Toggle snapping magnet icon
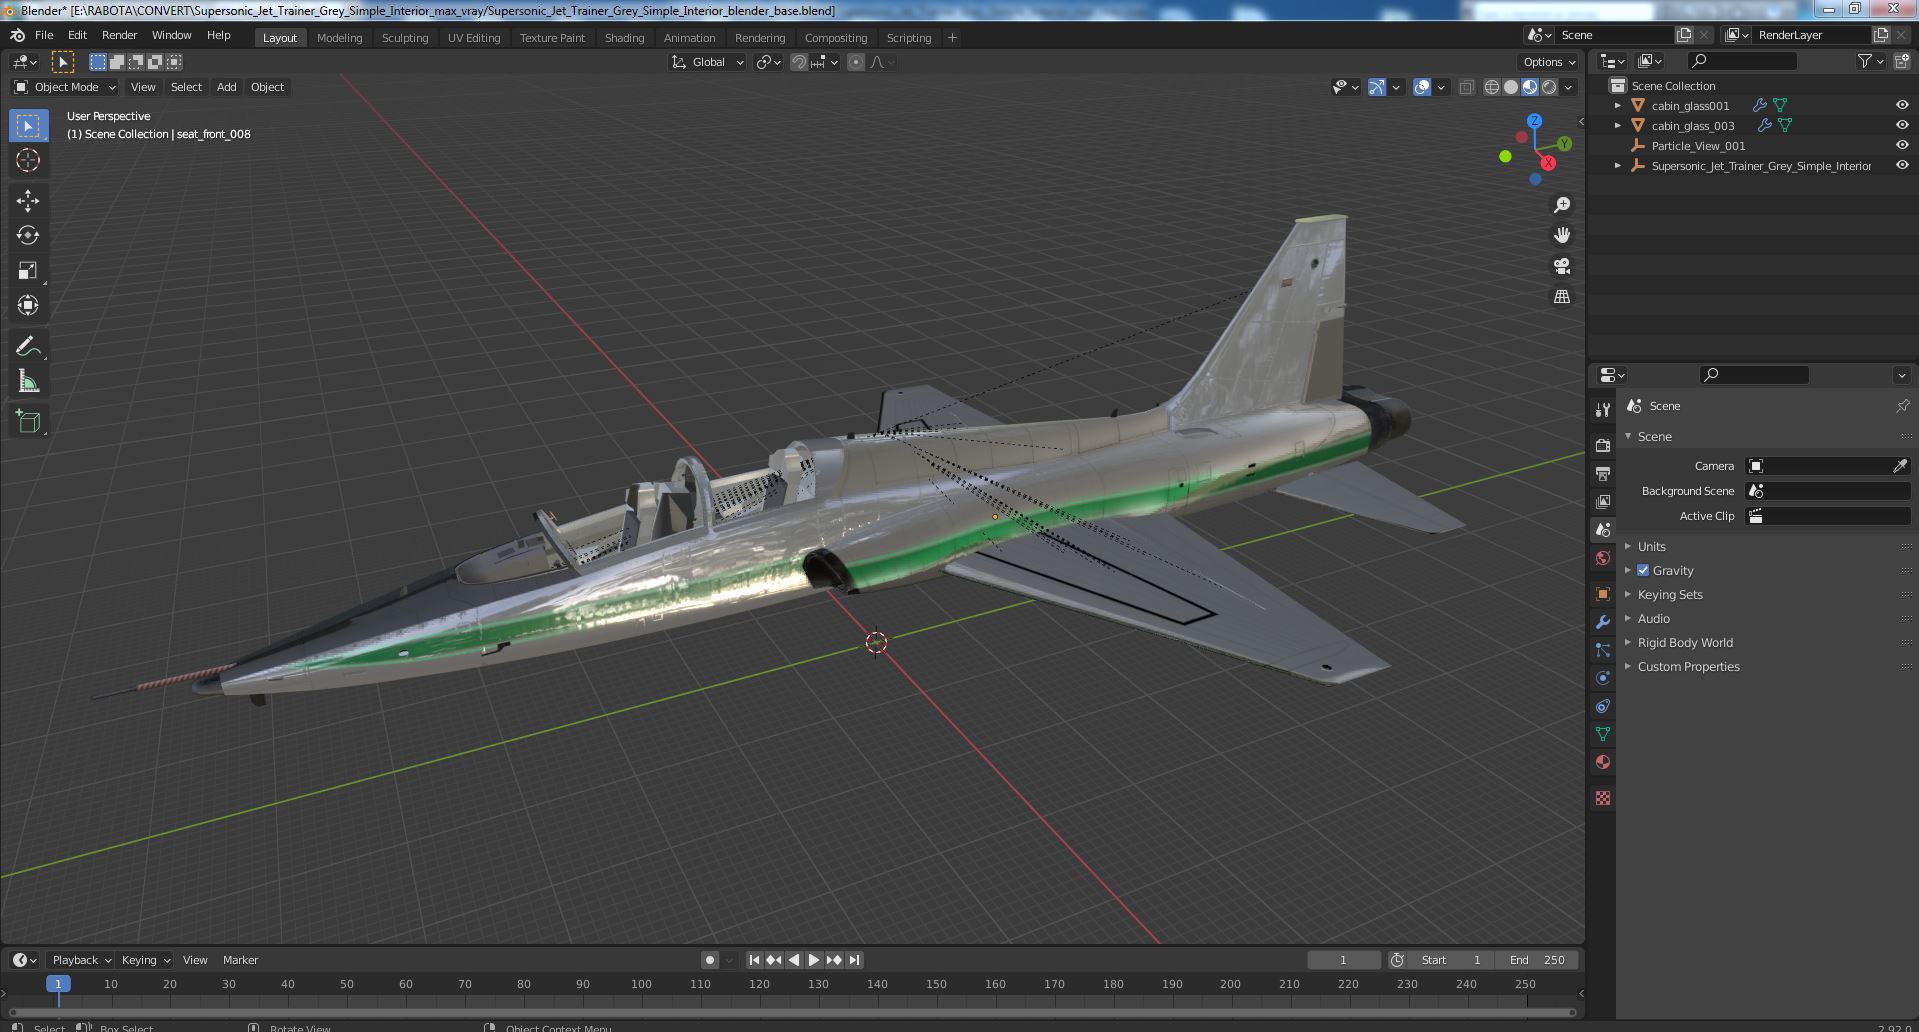Image resolution: width=1919 pixels, height=1032 pixels. pos(798,62)
